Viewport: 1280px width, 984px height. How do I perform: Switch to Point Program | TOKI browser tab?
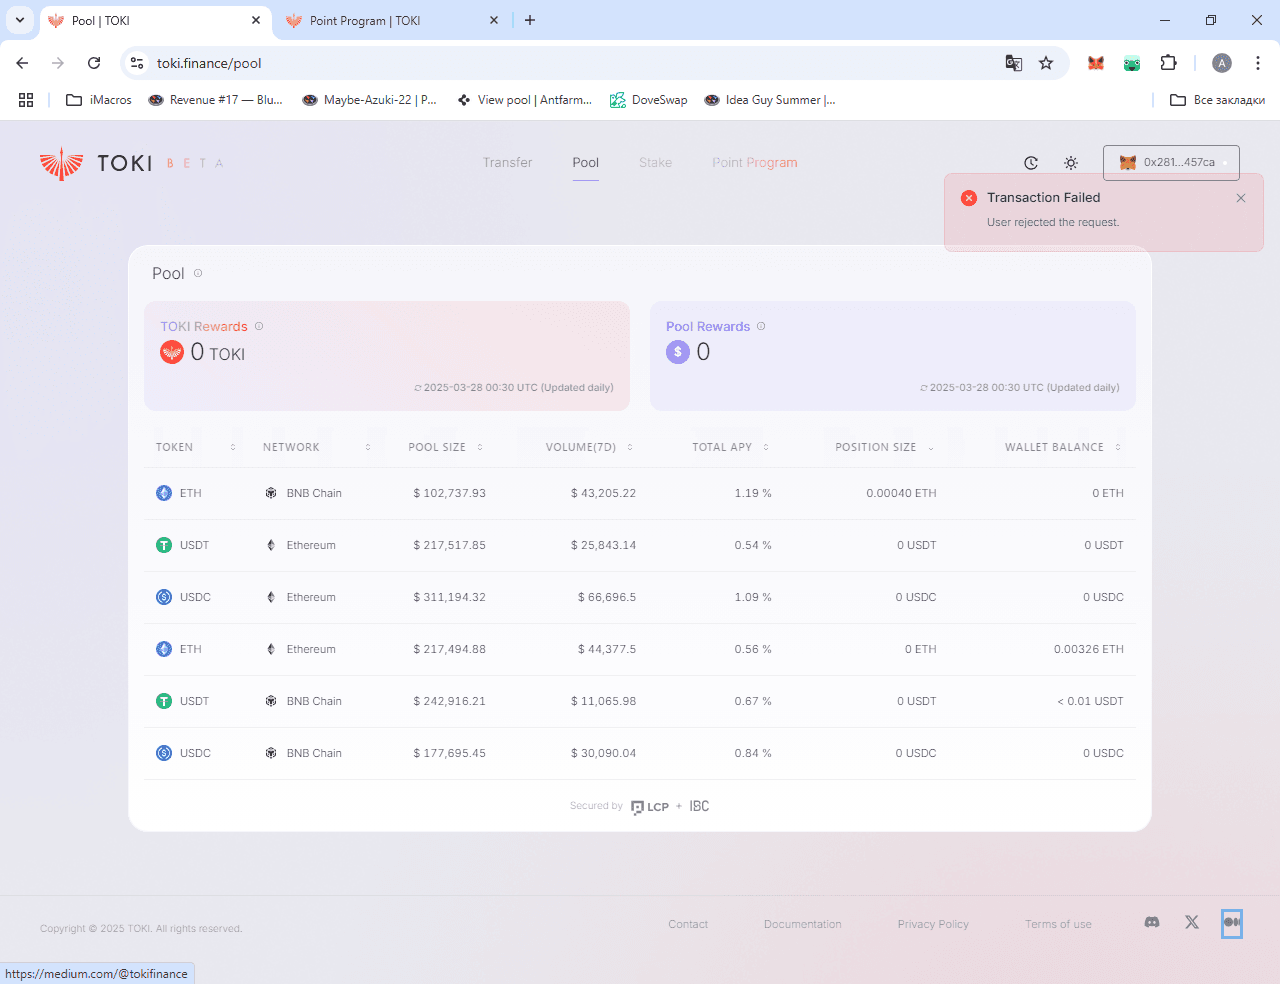pos(390,20)
